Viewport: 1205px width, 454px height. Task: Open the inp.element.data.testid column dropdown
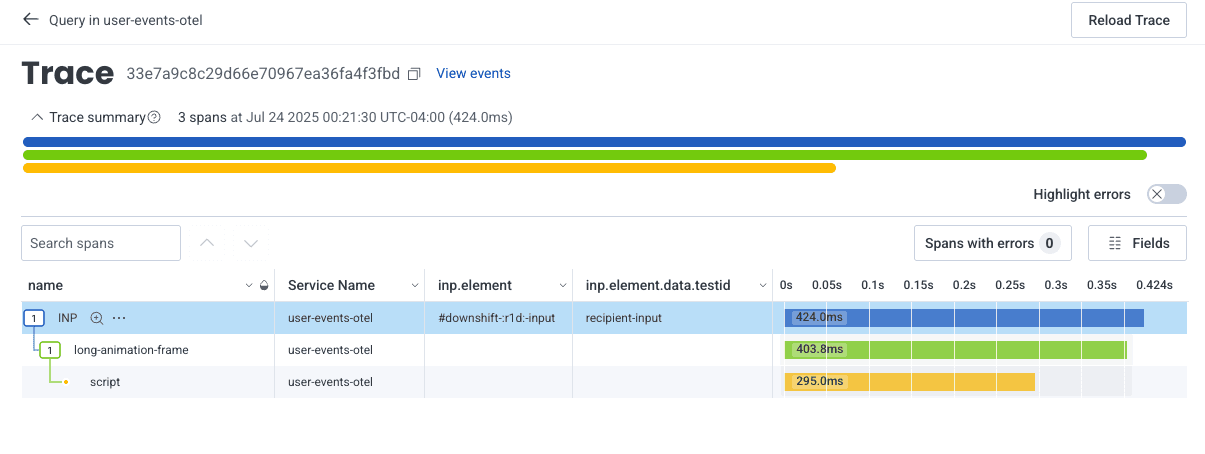tap(764, 286)
